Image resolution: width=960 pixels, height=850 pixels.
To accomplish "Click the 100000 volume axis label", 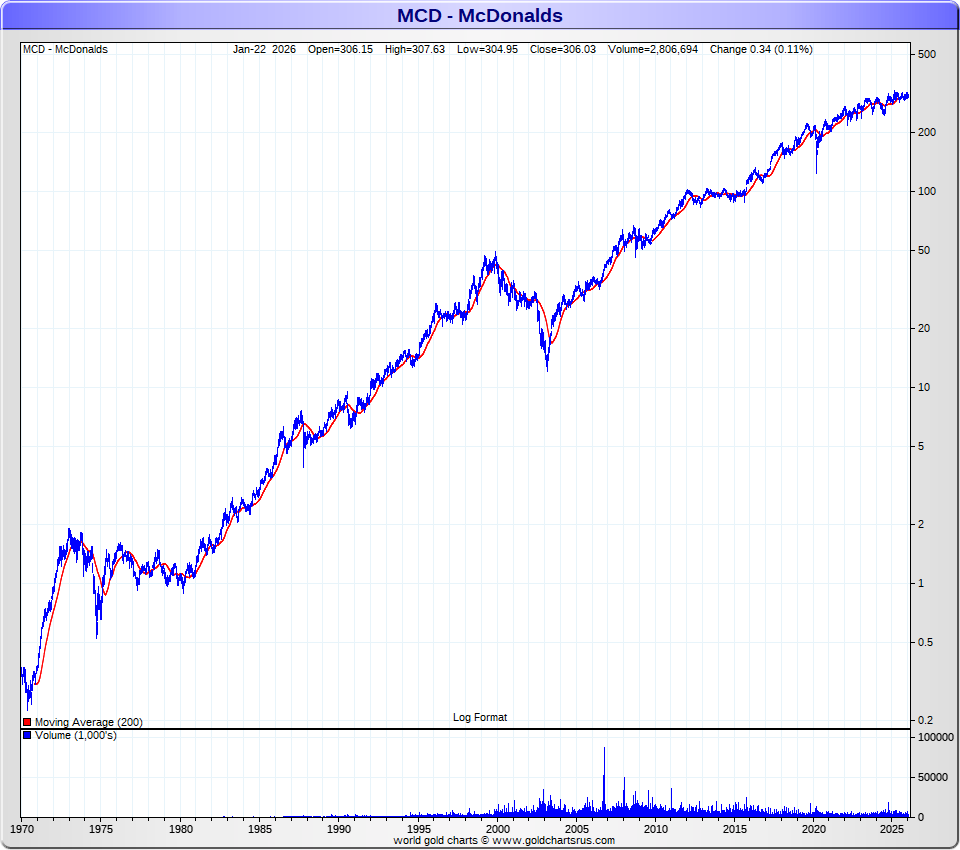I will [936, 738].
